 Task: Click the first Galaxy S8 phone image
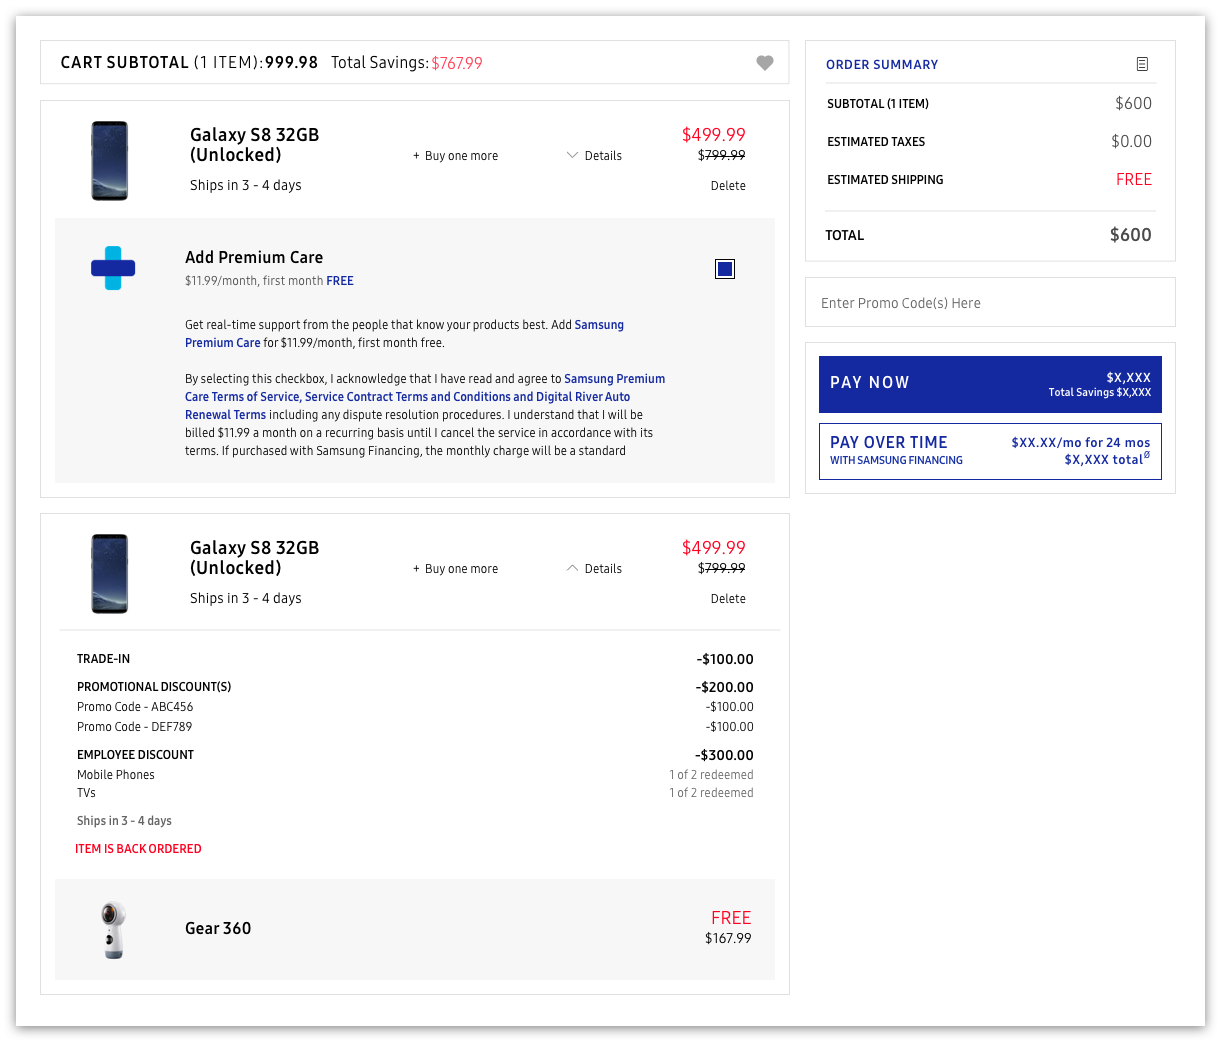point(110,161)
